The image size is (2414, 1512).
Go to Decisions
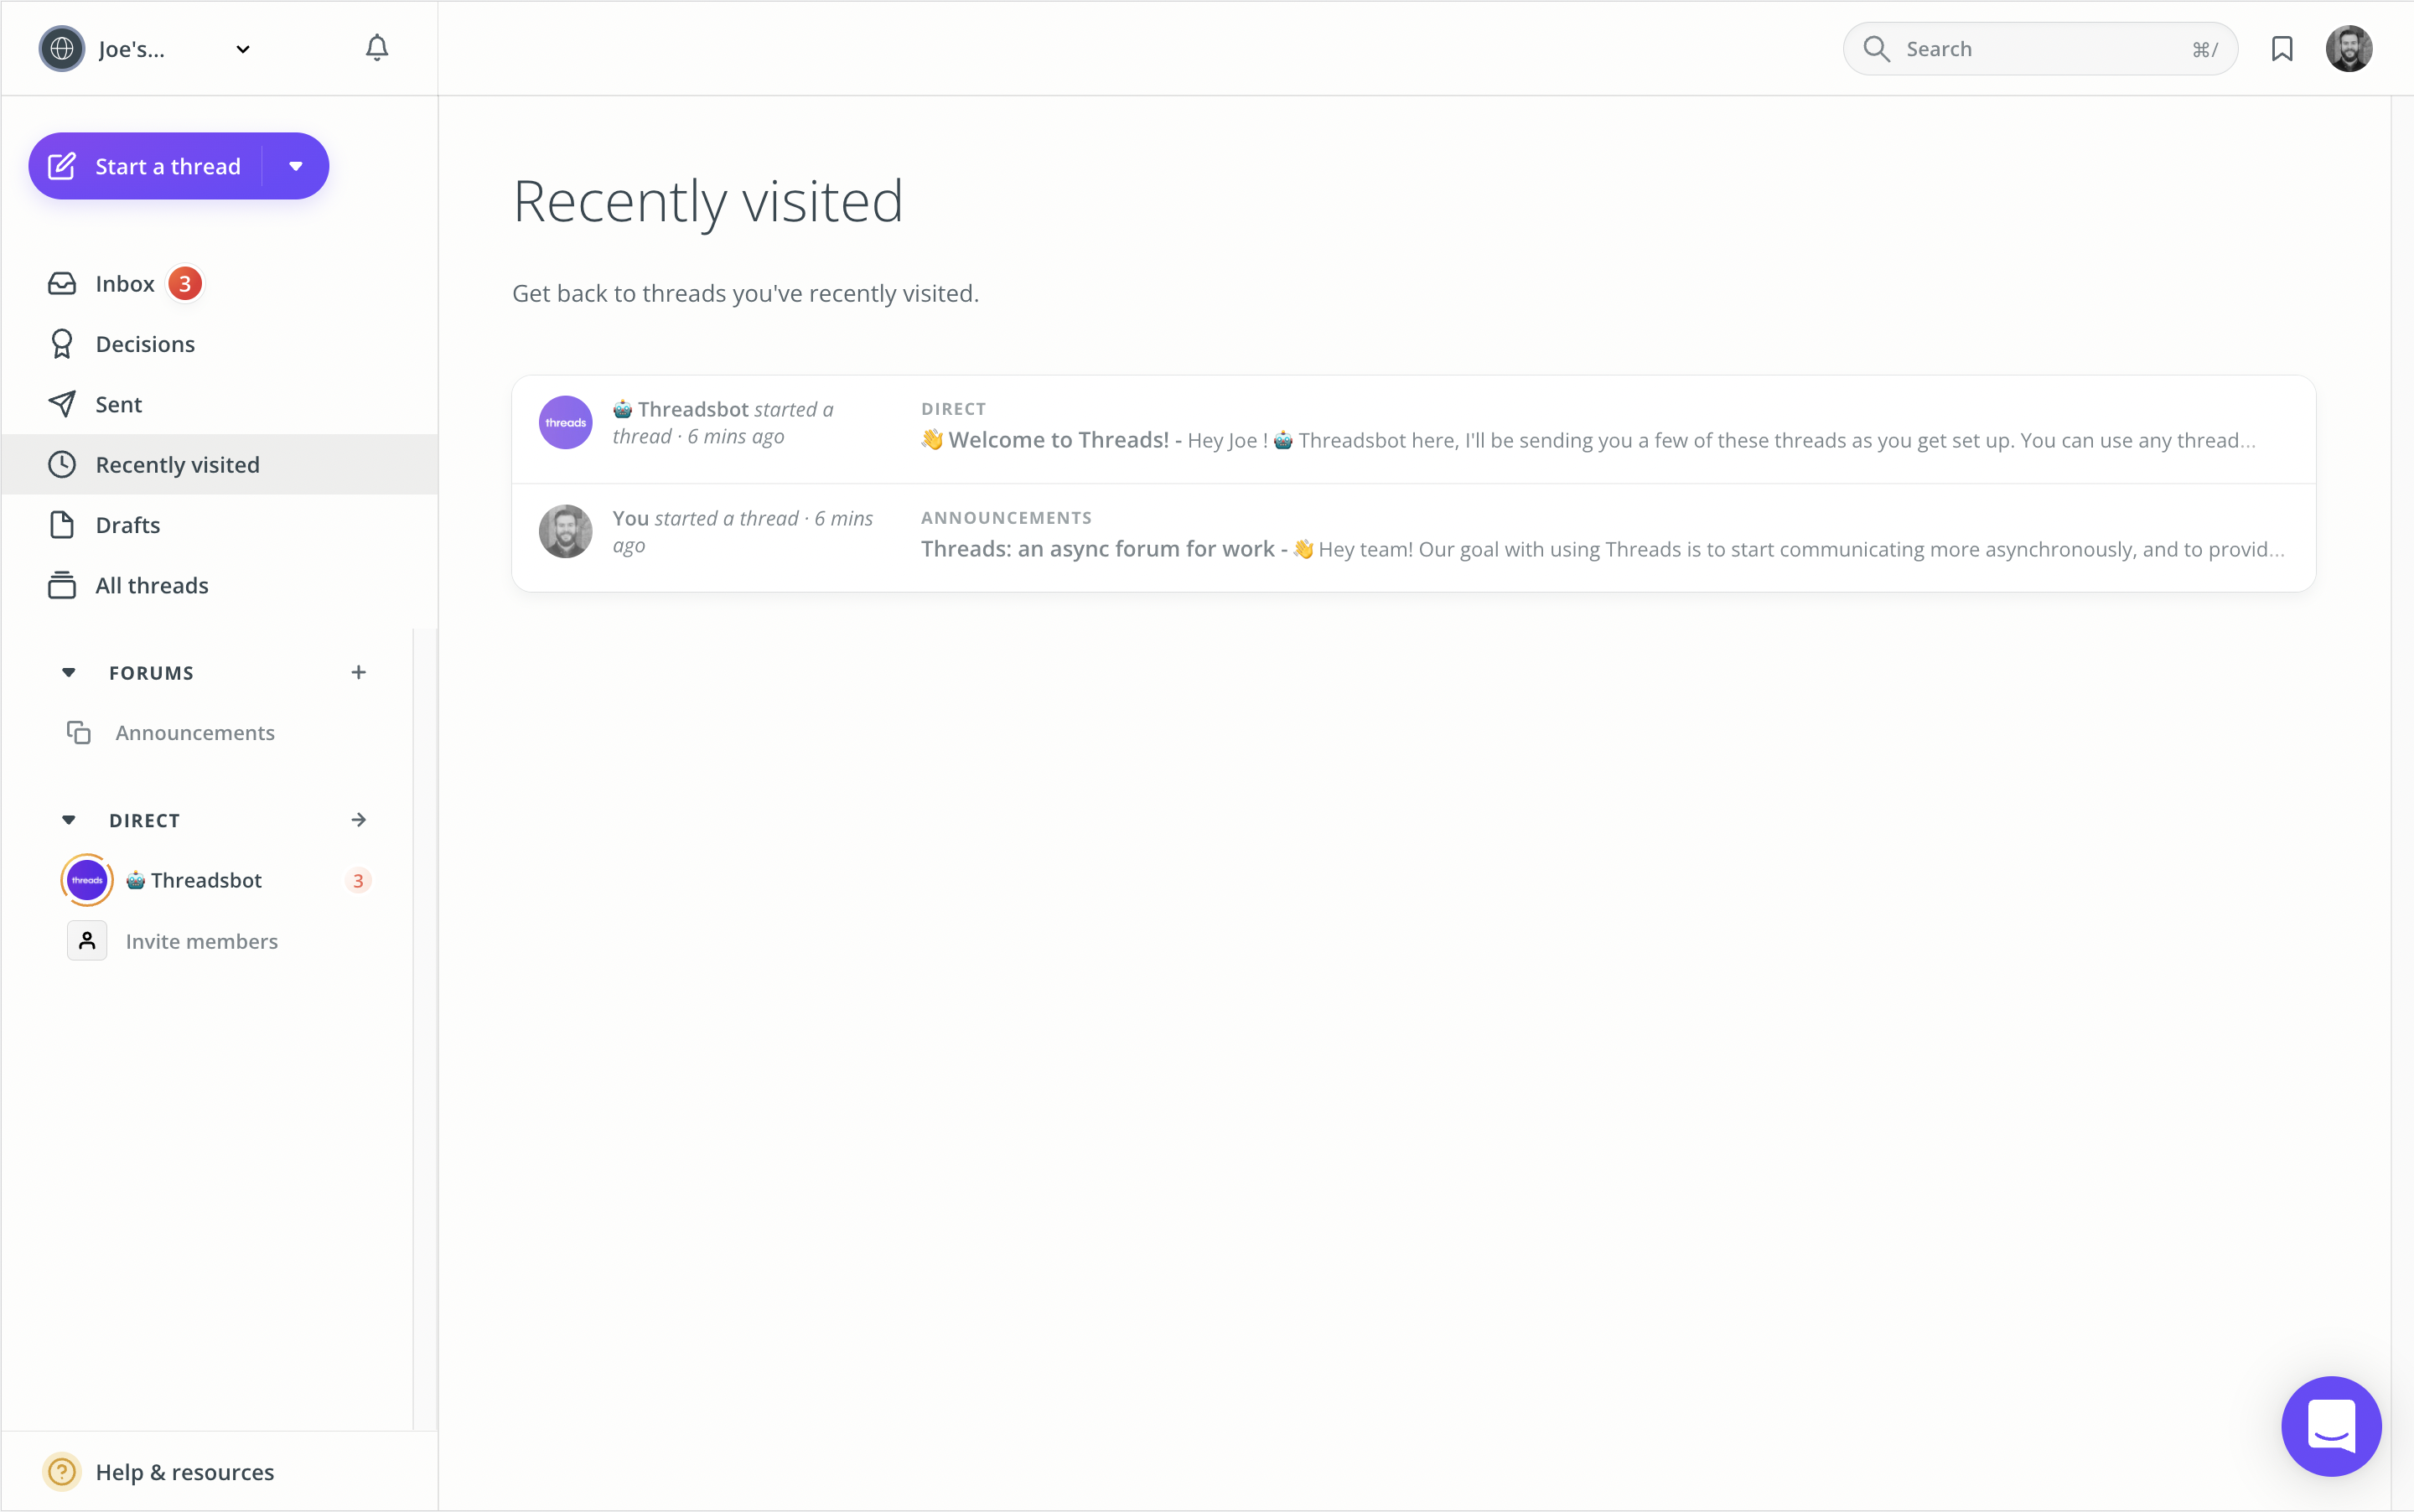coord(145,344)
